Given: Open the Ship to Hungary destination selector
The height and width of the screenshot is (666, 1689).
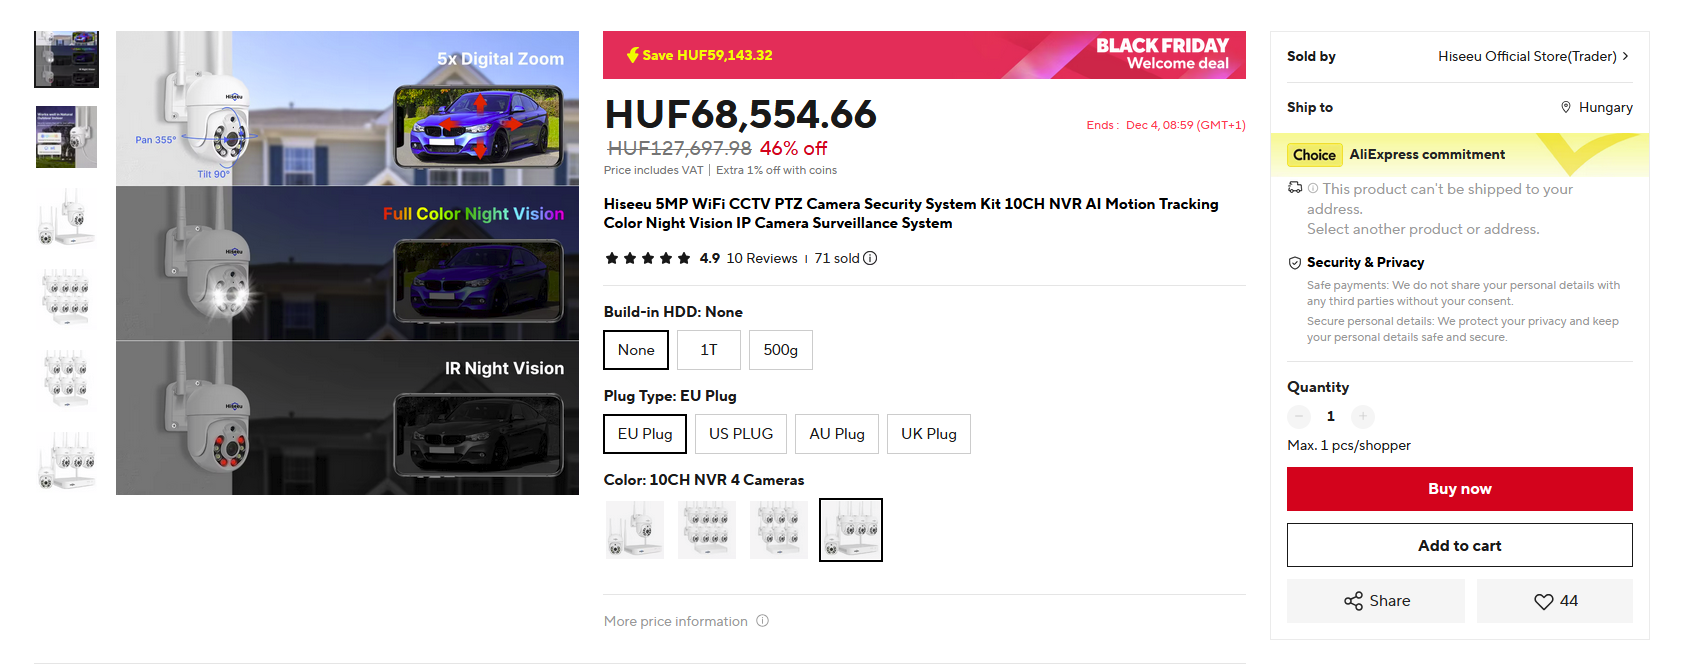Looking at the screenshot, I should tap(1596, 107).
